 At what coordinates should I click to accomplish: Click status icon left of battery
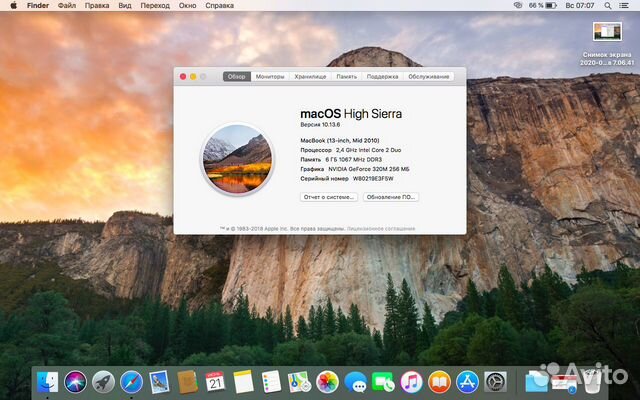point(518,6)
